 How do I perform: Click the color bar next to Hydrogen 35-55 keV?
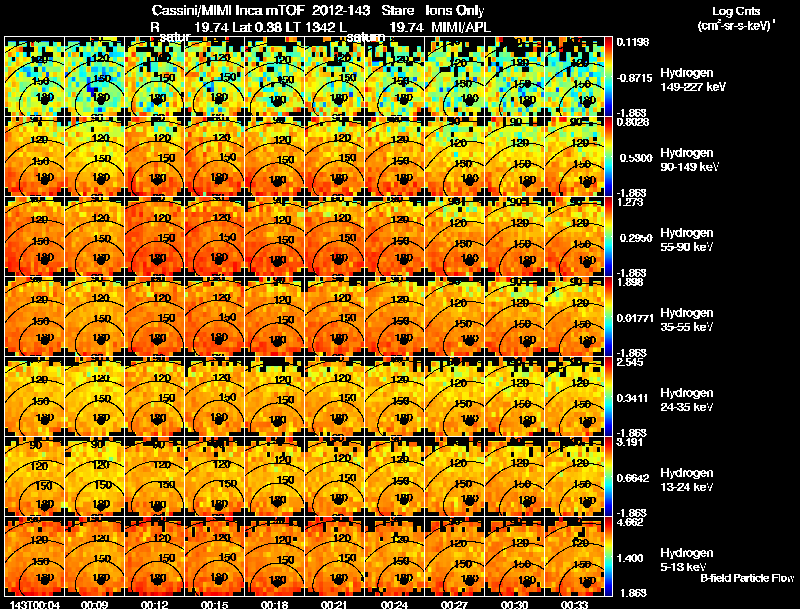[x=609, y=316]
